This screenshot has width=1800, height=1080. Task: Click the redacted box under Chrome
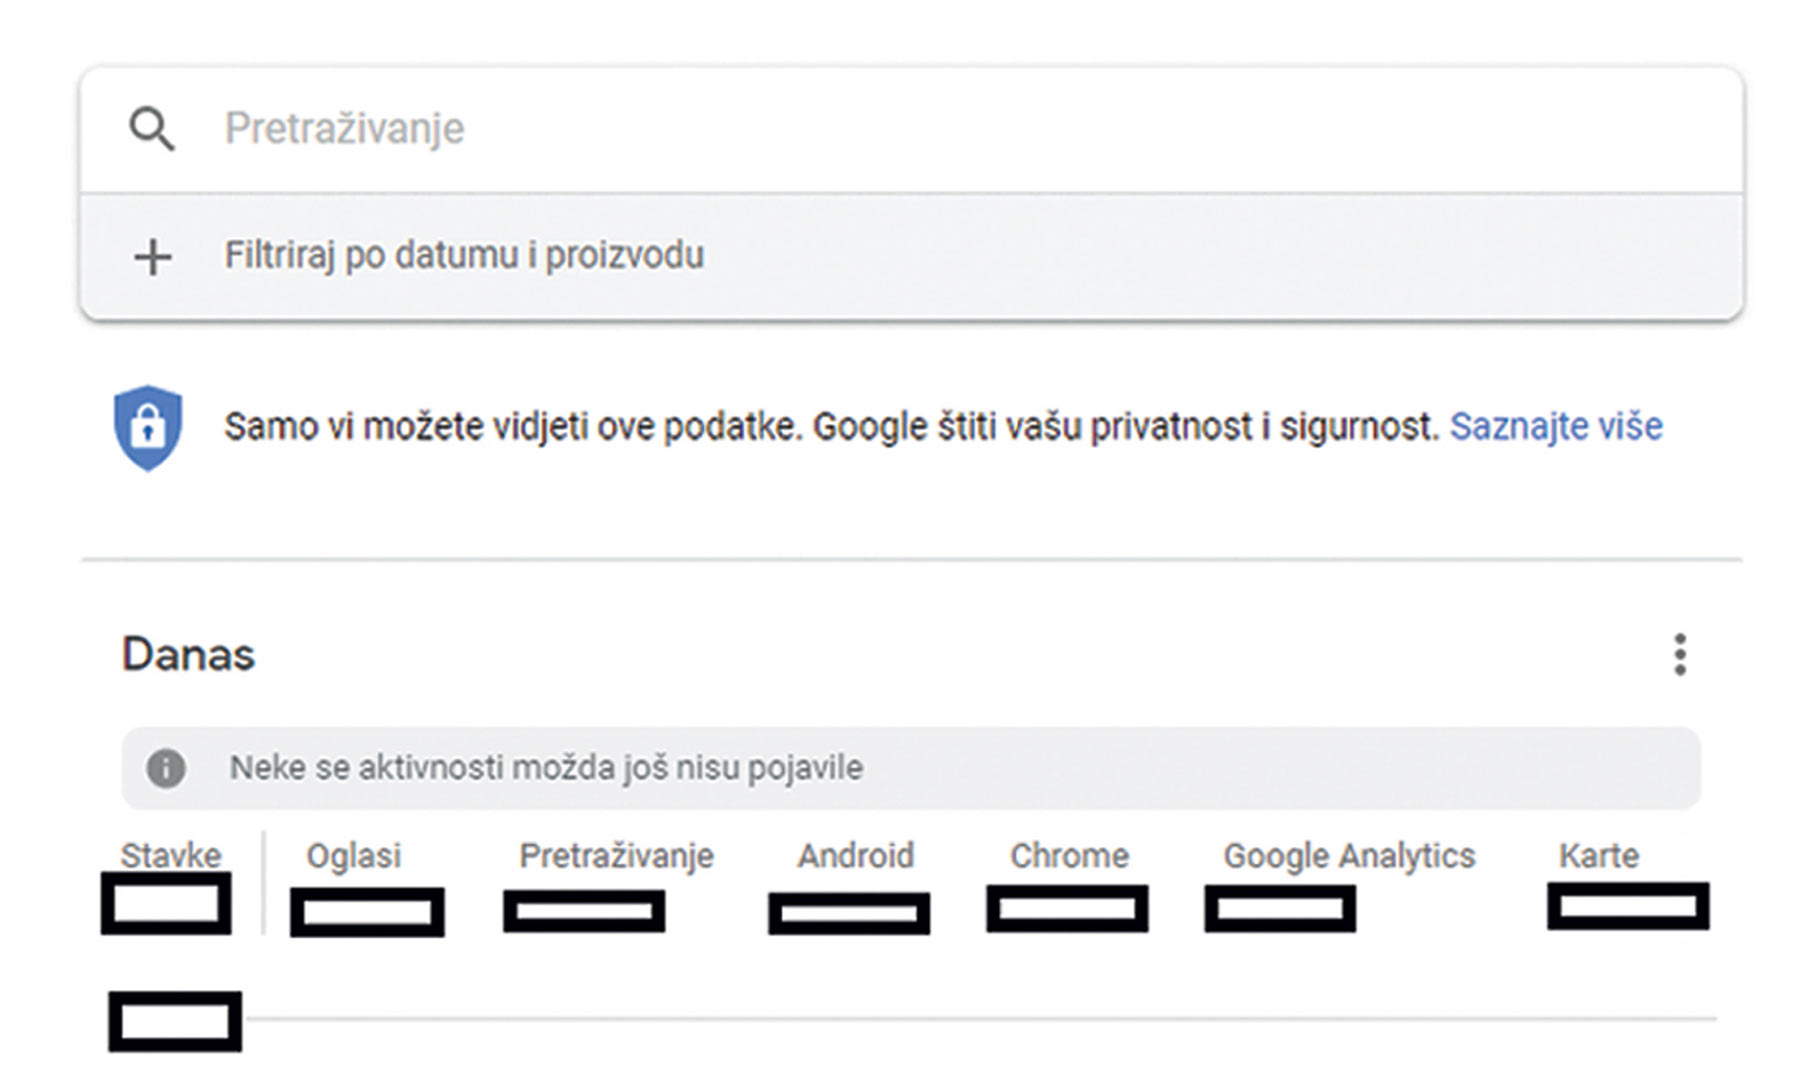(x=1067, y=909)
